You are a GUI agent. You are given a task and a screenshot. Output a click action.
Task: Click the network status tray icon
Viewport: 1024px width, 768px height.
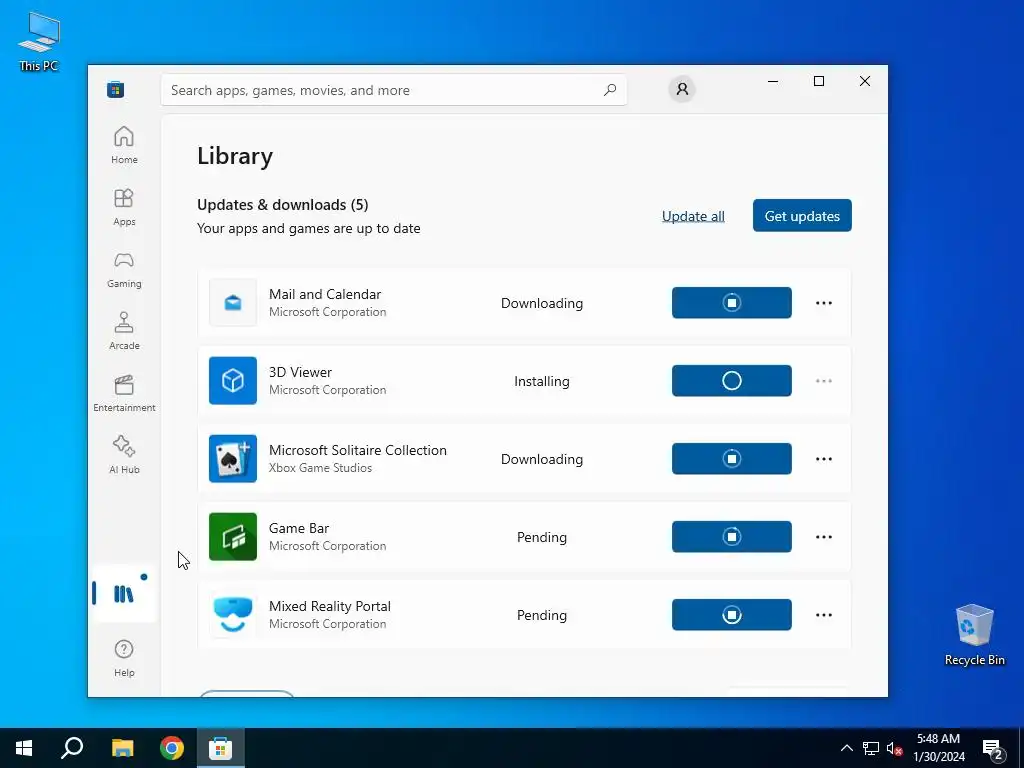point(871,748)
